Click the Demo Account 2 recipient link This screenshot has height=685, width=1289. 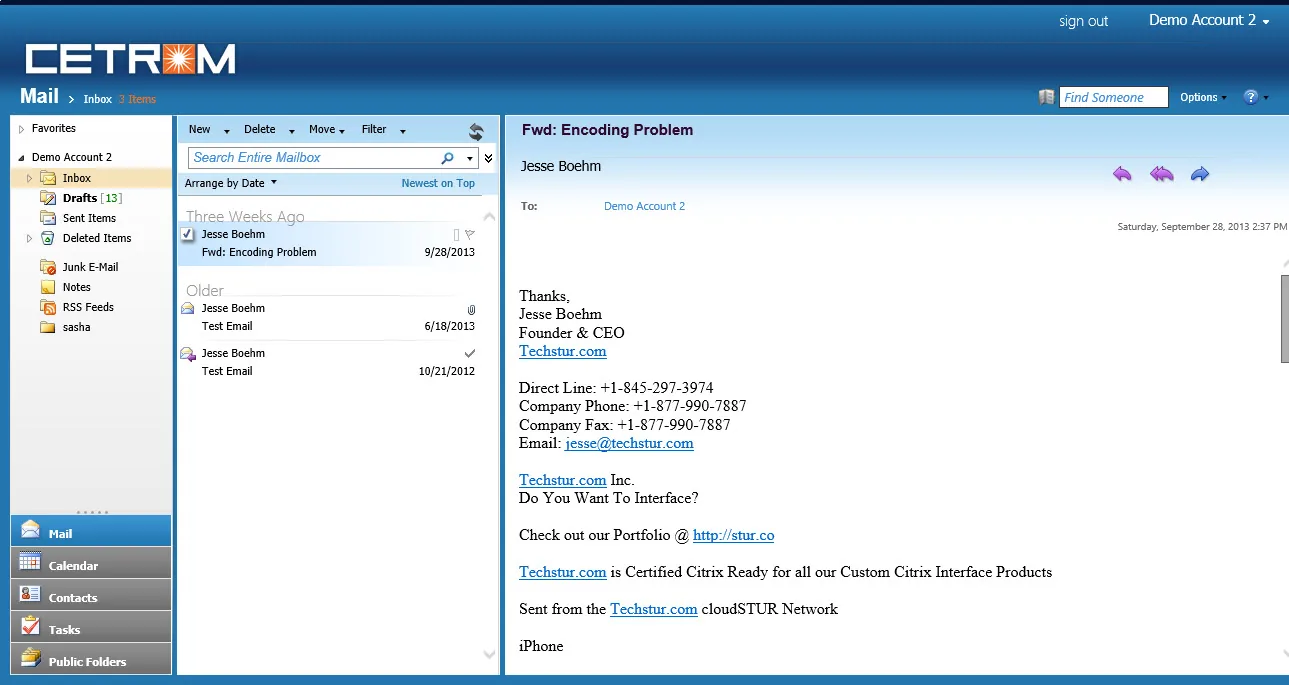pos(644,206)
